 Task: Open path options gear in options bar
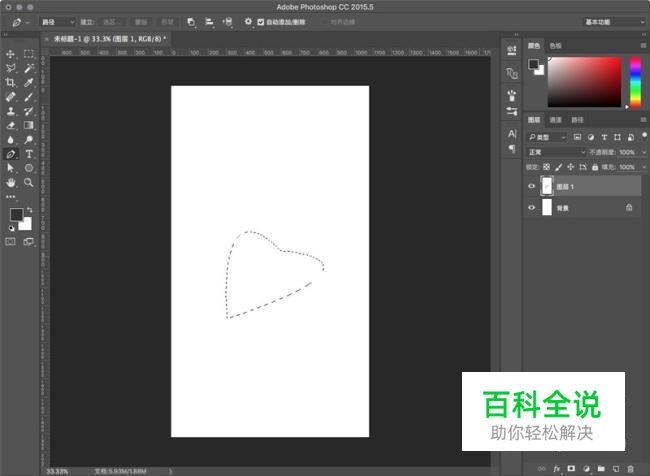click(248, 21)
